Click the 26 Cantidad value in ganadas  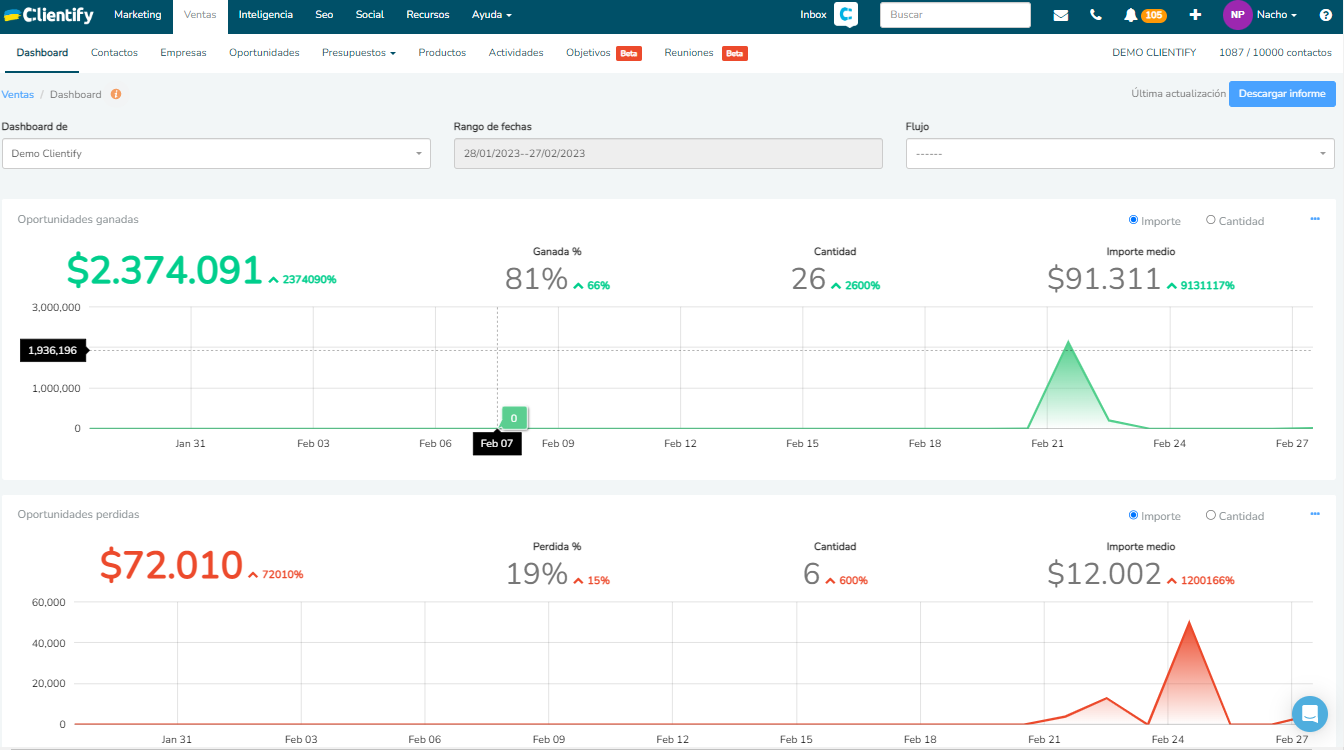(809, 279)
